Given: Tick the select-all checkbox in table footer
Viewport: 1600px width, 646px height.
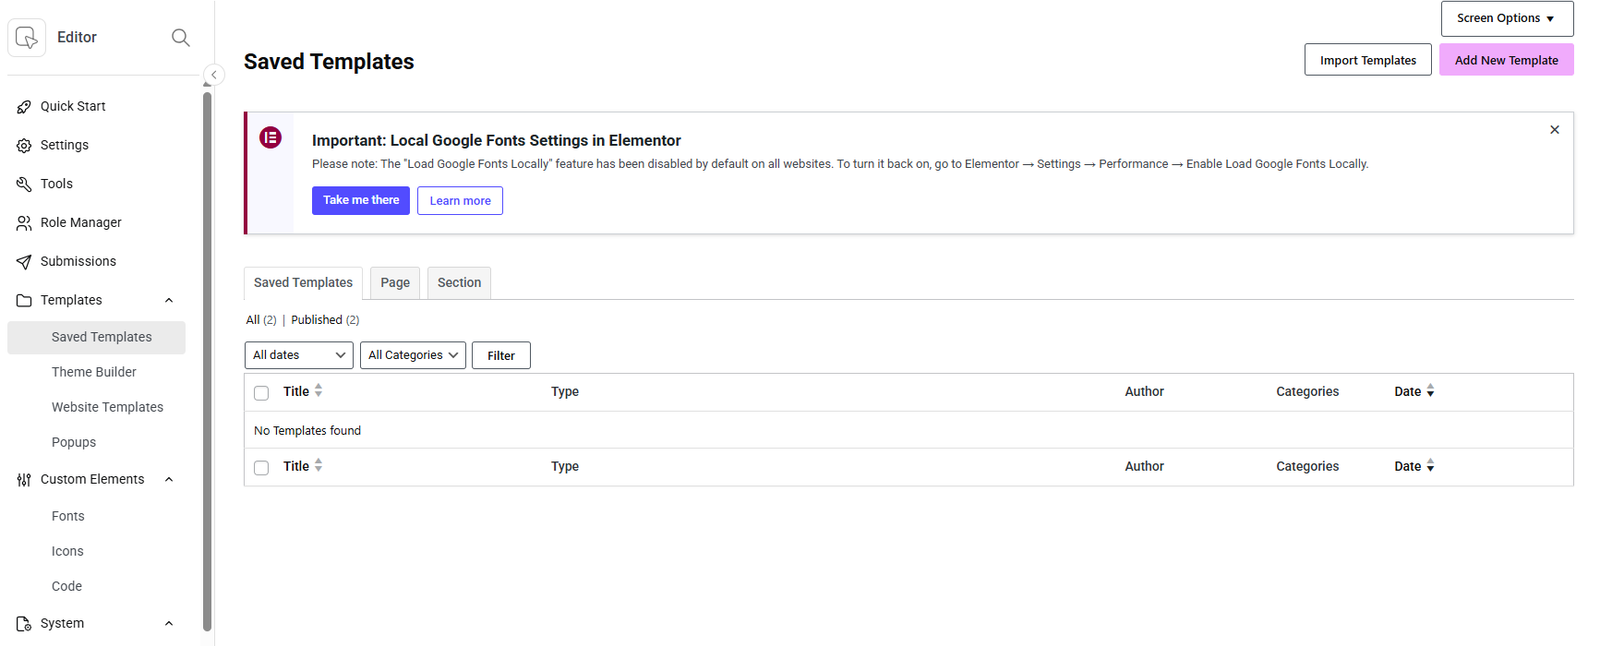Looking at the screenshot, I should 261,468.
